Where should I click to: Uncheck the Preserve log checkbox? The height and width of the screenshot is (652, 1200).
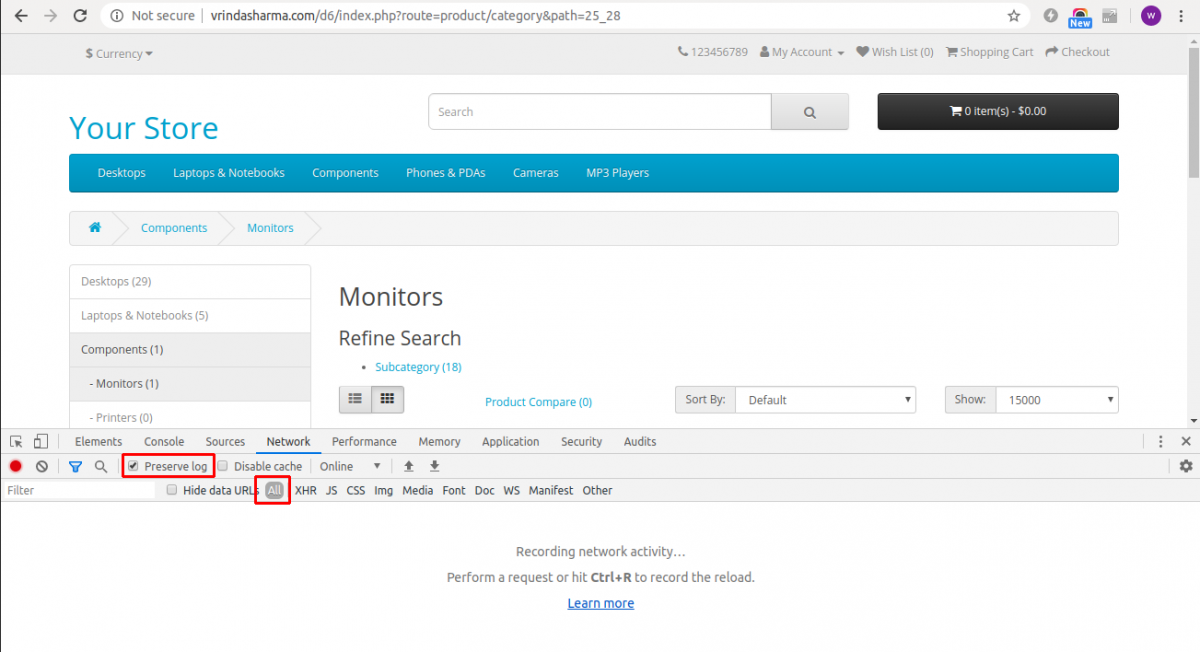[133, 465]
